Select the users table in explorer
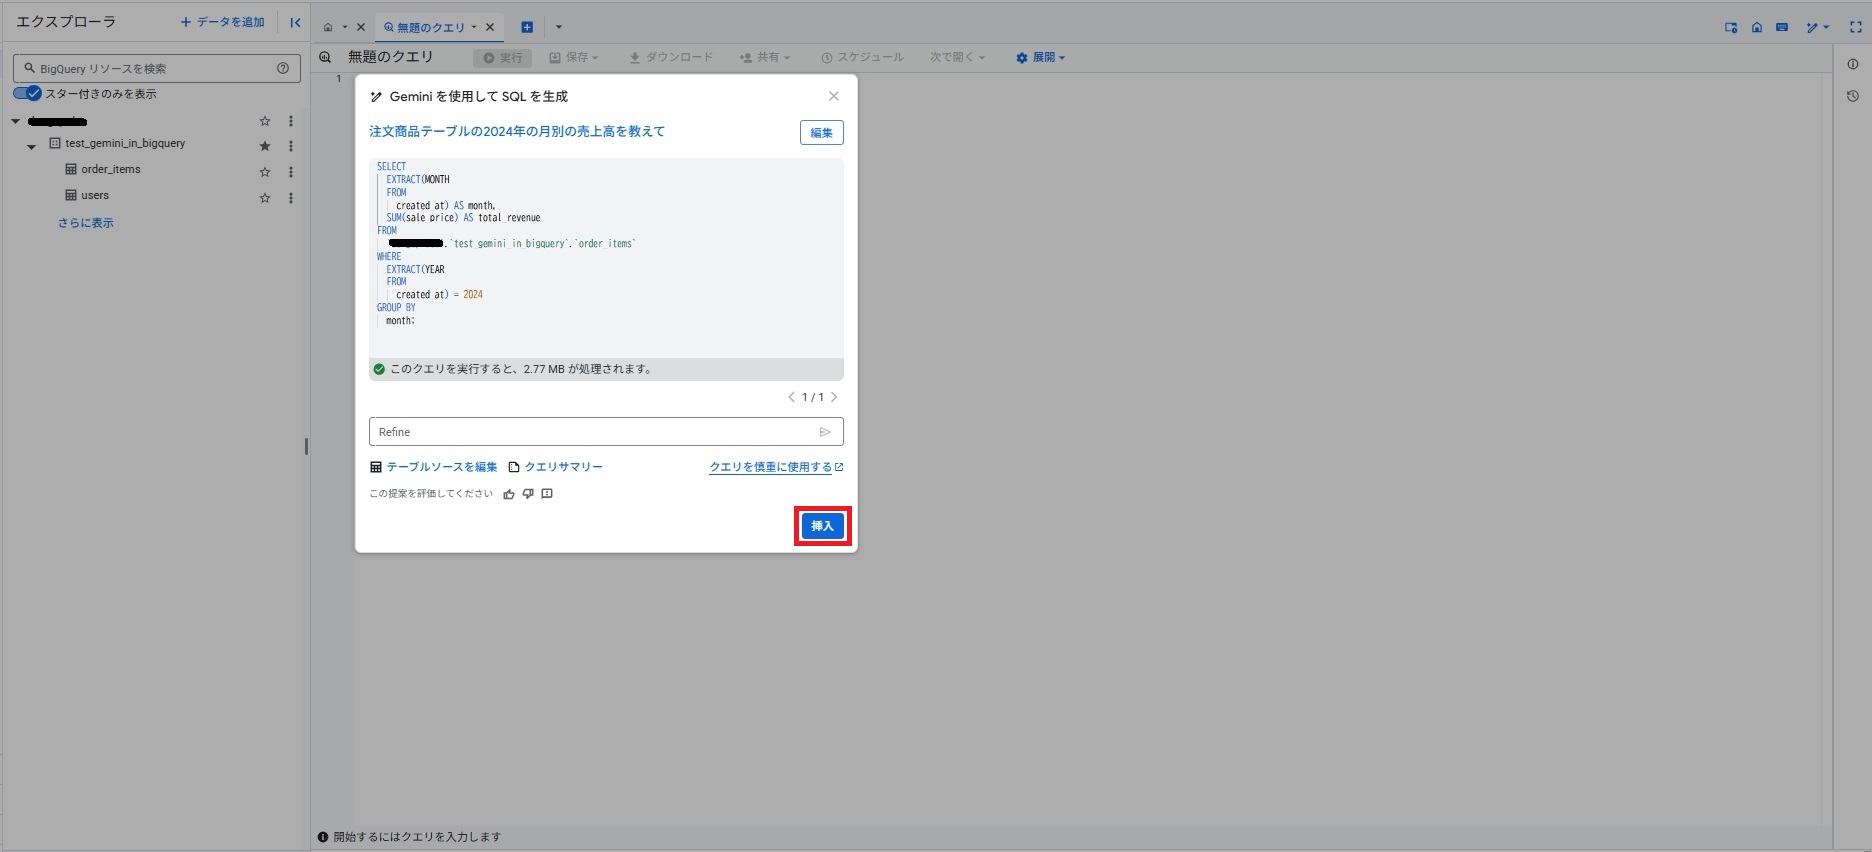 point(95,196)
